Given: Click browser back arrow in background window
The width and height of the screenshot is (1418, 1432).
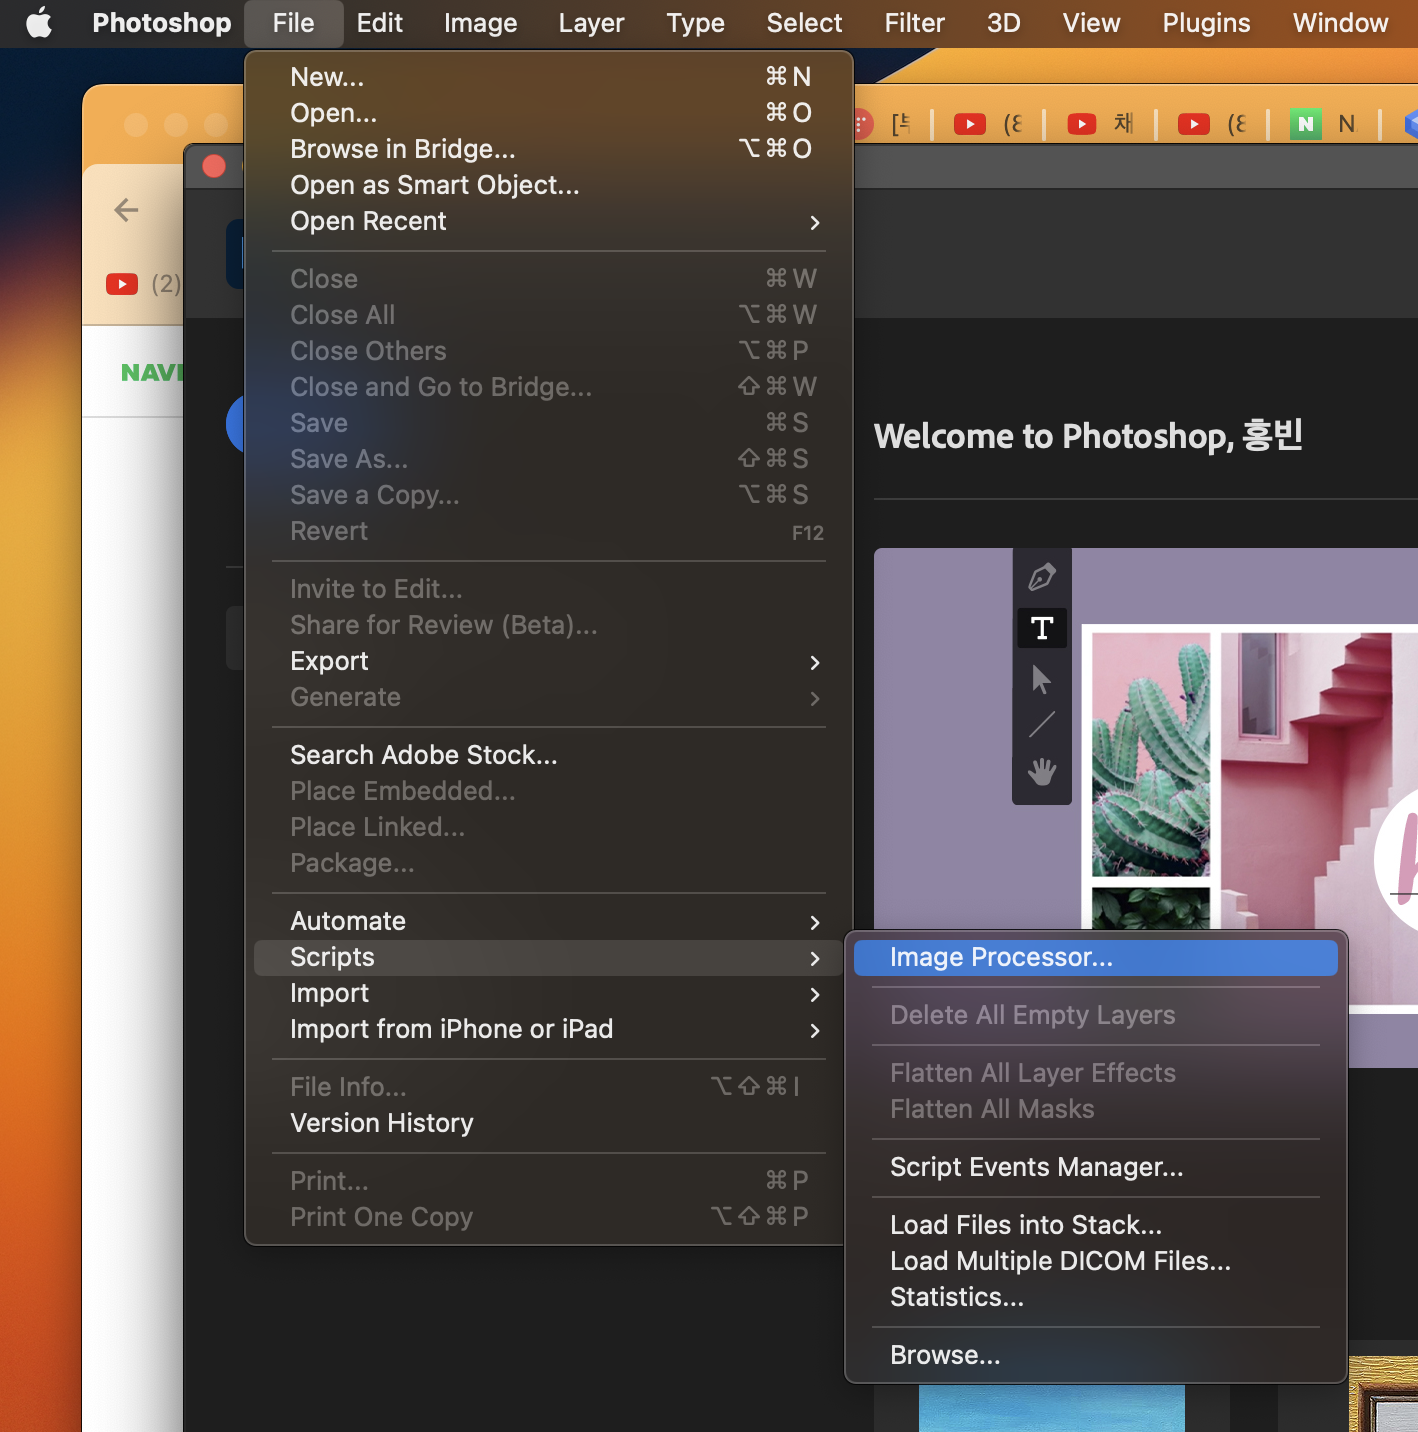Looking at the screenshot, I should (x=126, y=210).
